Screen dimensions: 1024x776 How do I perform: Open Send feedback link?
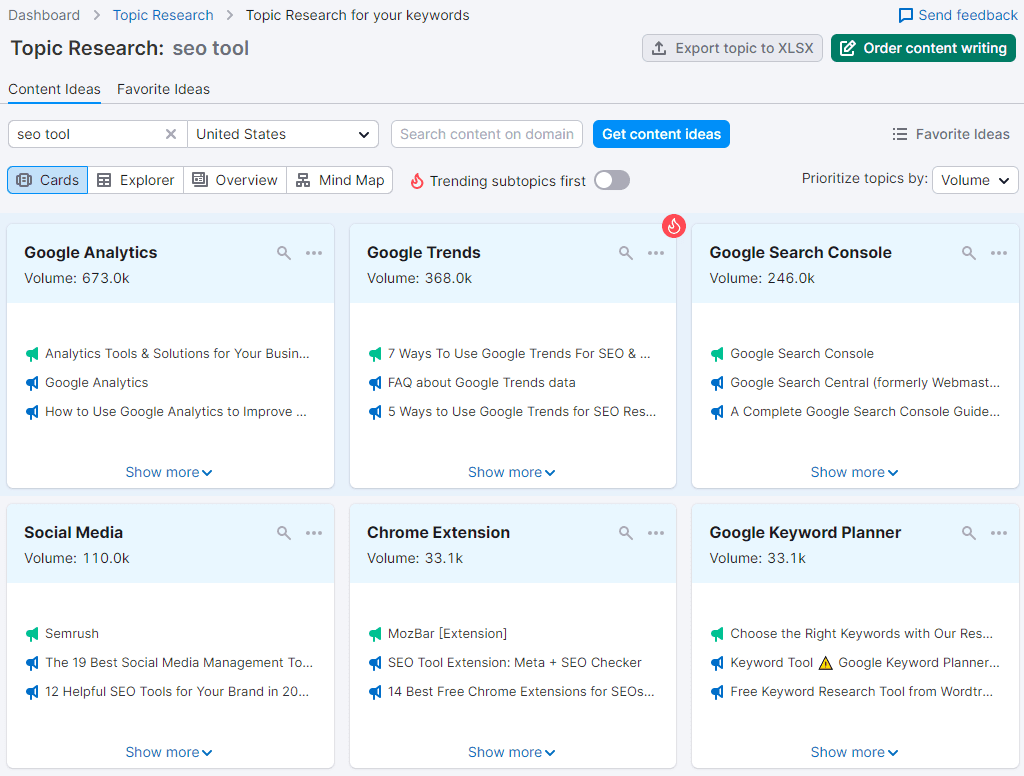958,15
